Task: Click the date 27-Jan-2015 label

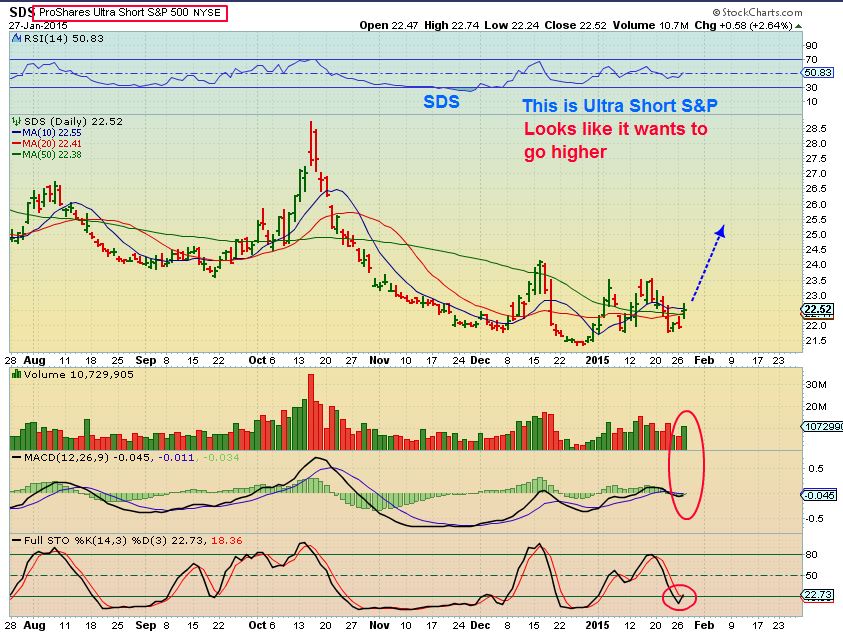Action: click(38, 25)
